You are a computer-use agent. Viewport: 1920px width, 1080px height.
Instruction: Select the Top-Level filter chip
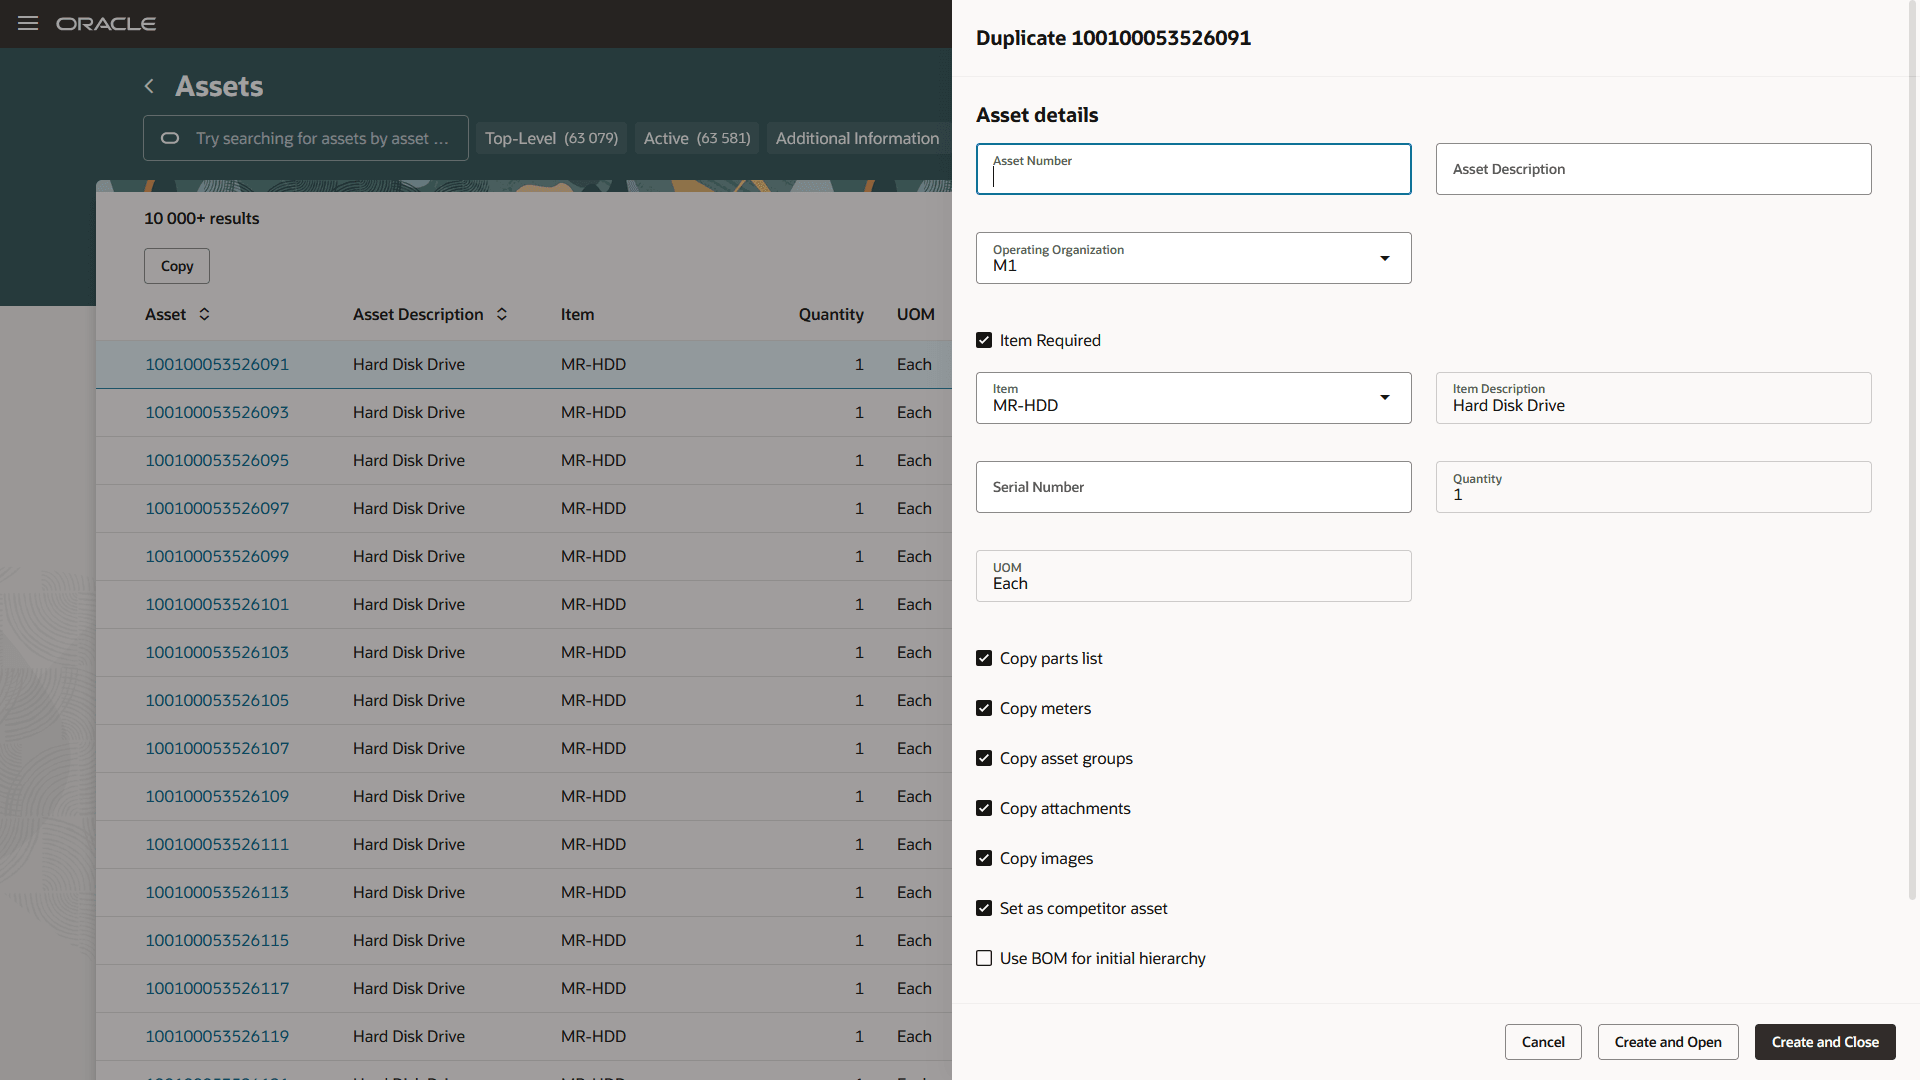point(551,138)
